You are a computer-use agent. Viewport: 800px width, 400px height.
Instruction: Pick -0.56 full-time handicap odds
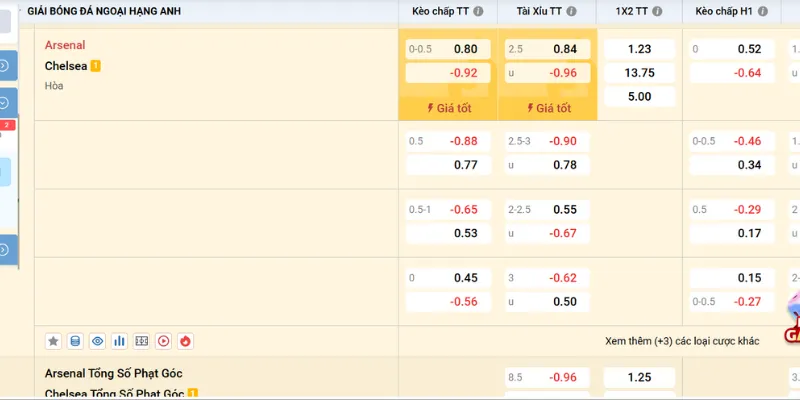point(448,302)
